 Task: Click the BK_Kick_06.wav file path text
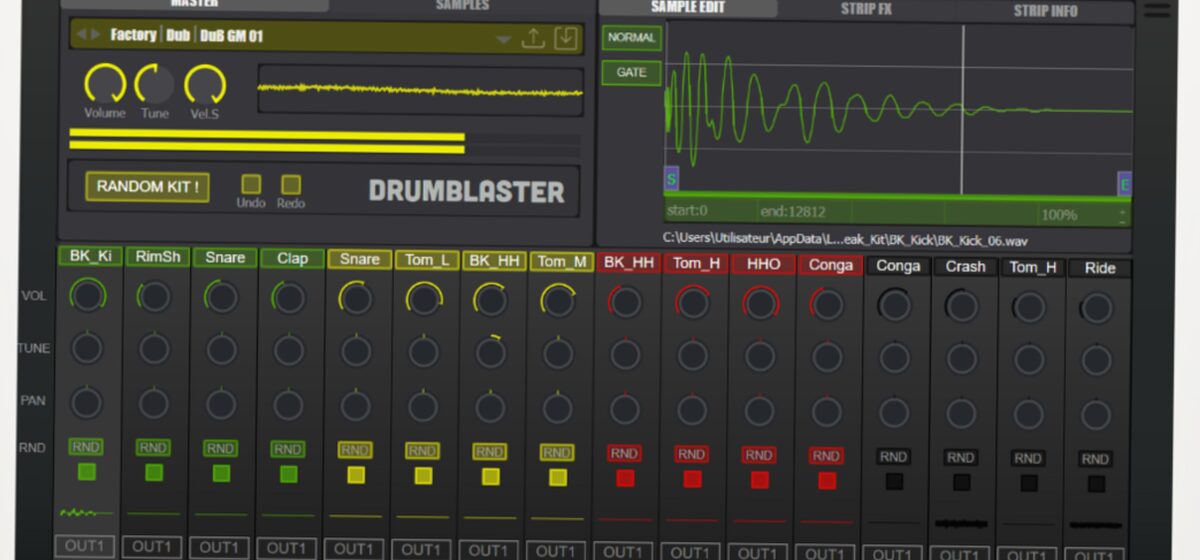tap(845, 240)
